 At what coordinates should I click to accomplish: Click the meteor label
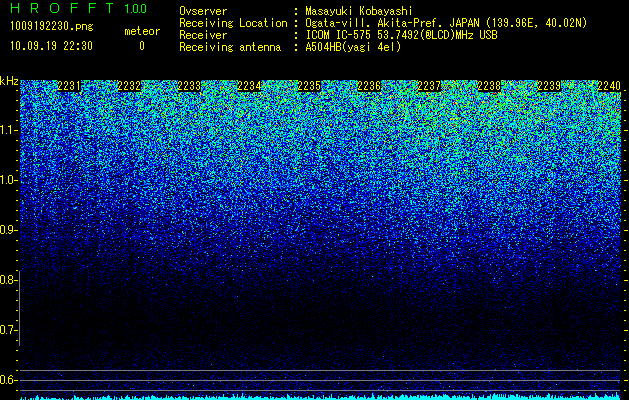pos(142,31)
